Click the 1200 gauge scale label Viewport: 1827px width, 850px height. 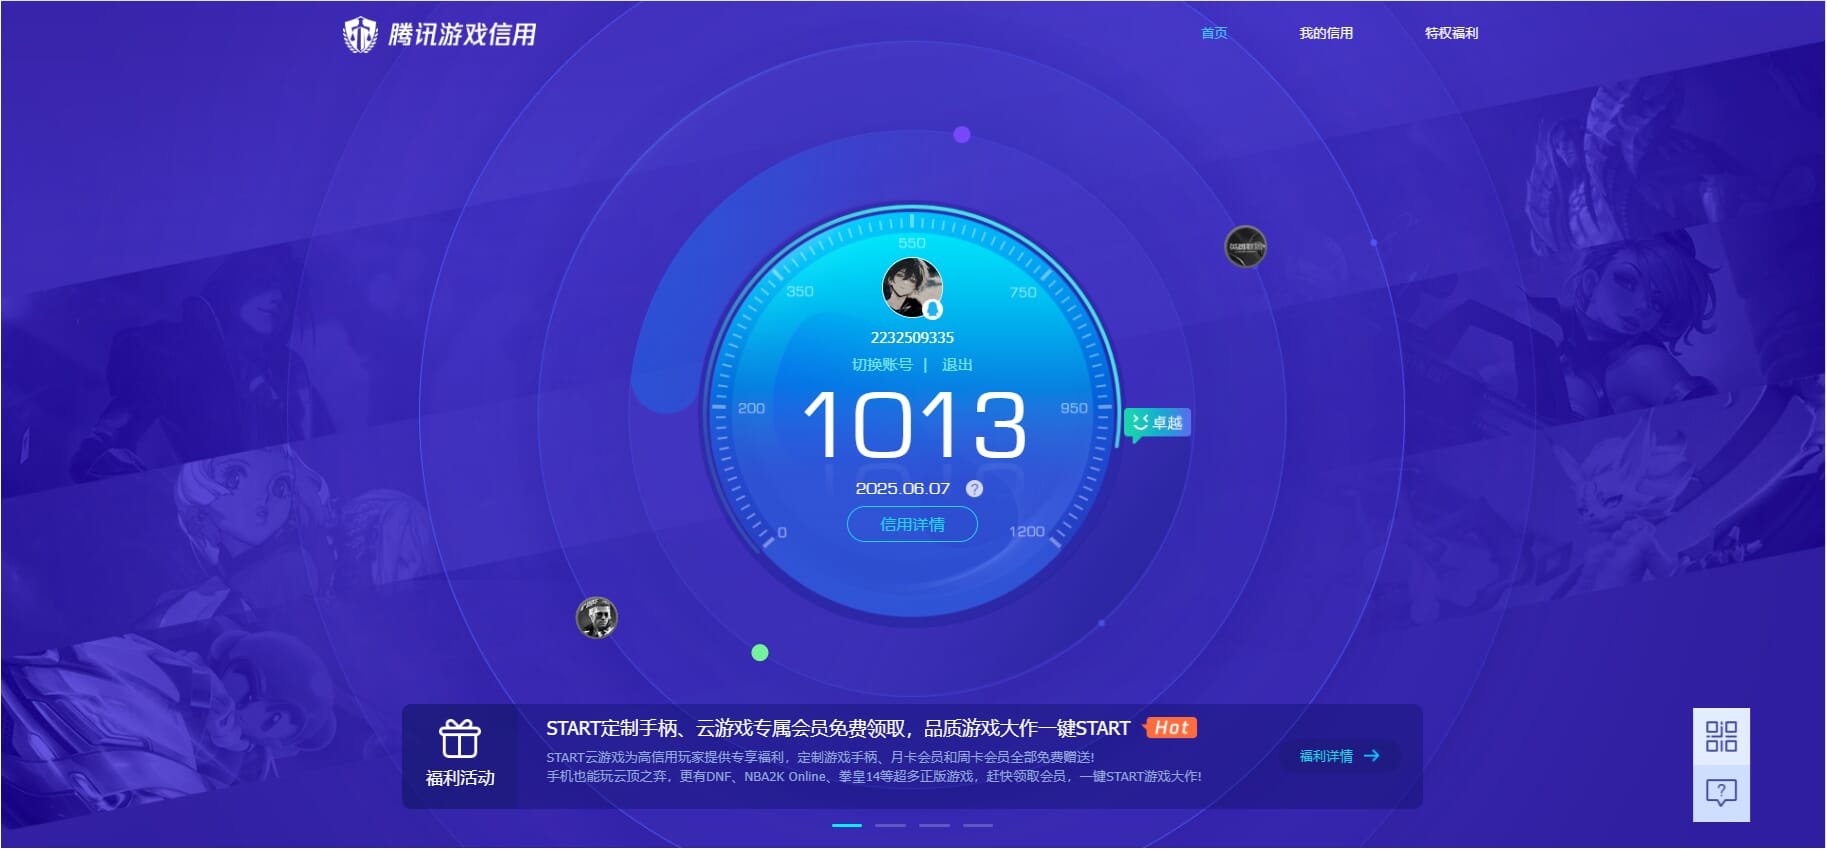[1027, 531]
